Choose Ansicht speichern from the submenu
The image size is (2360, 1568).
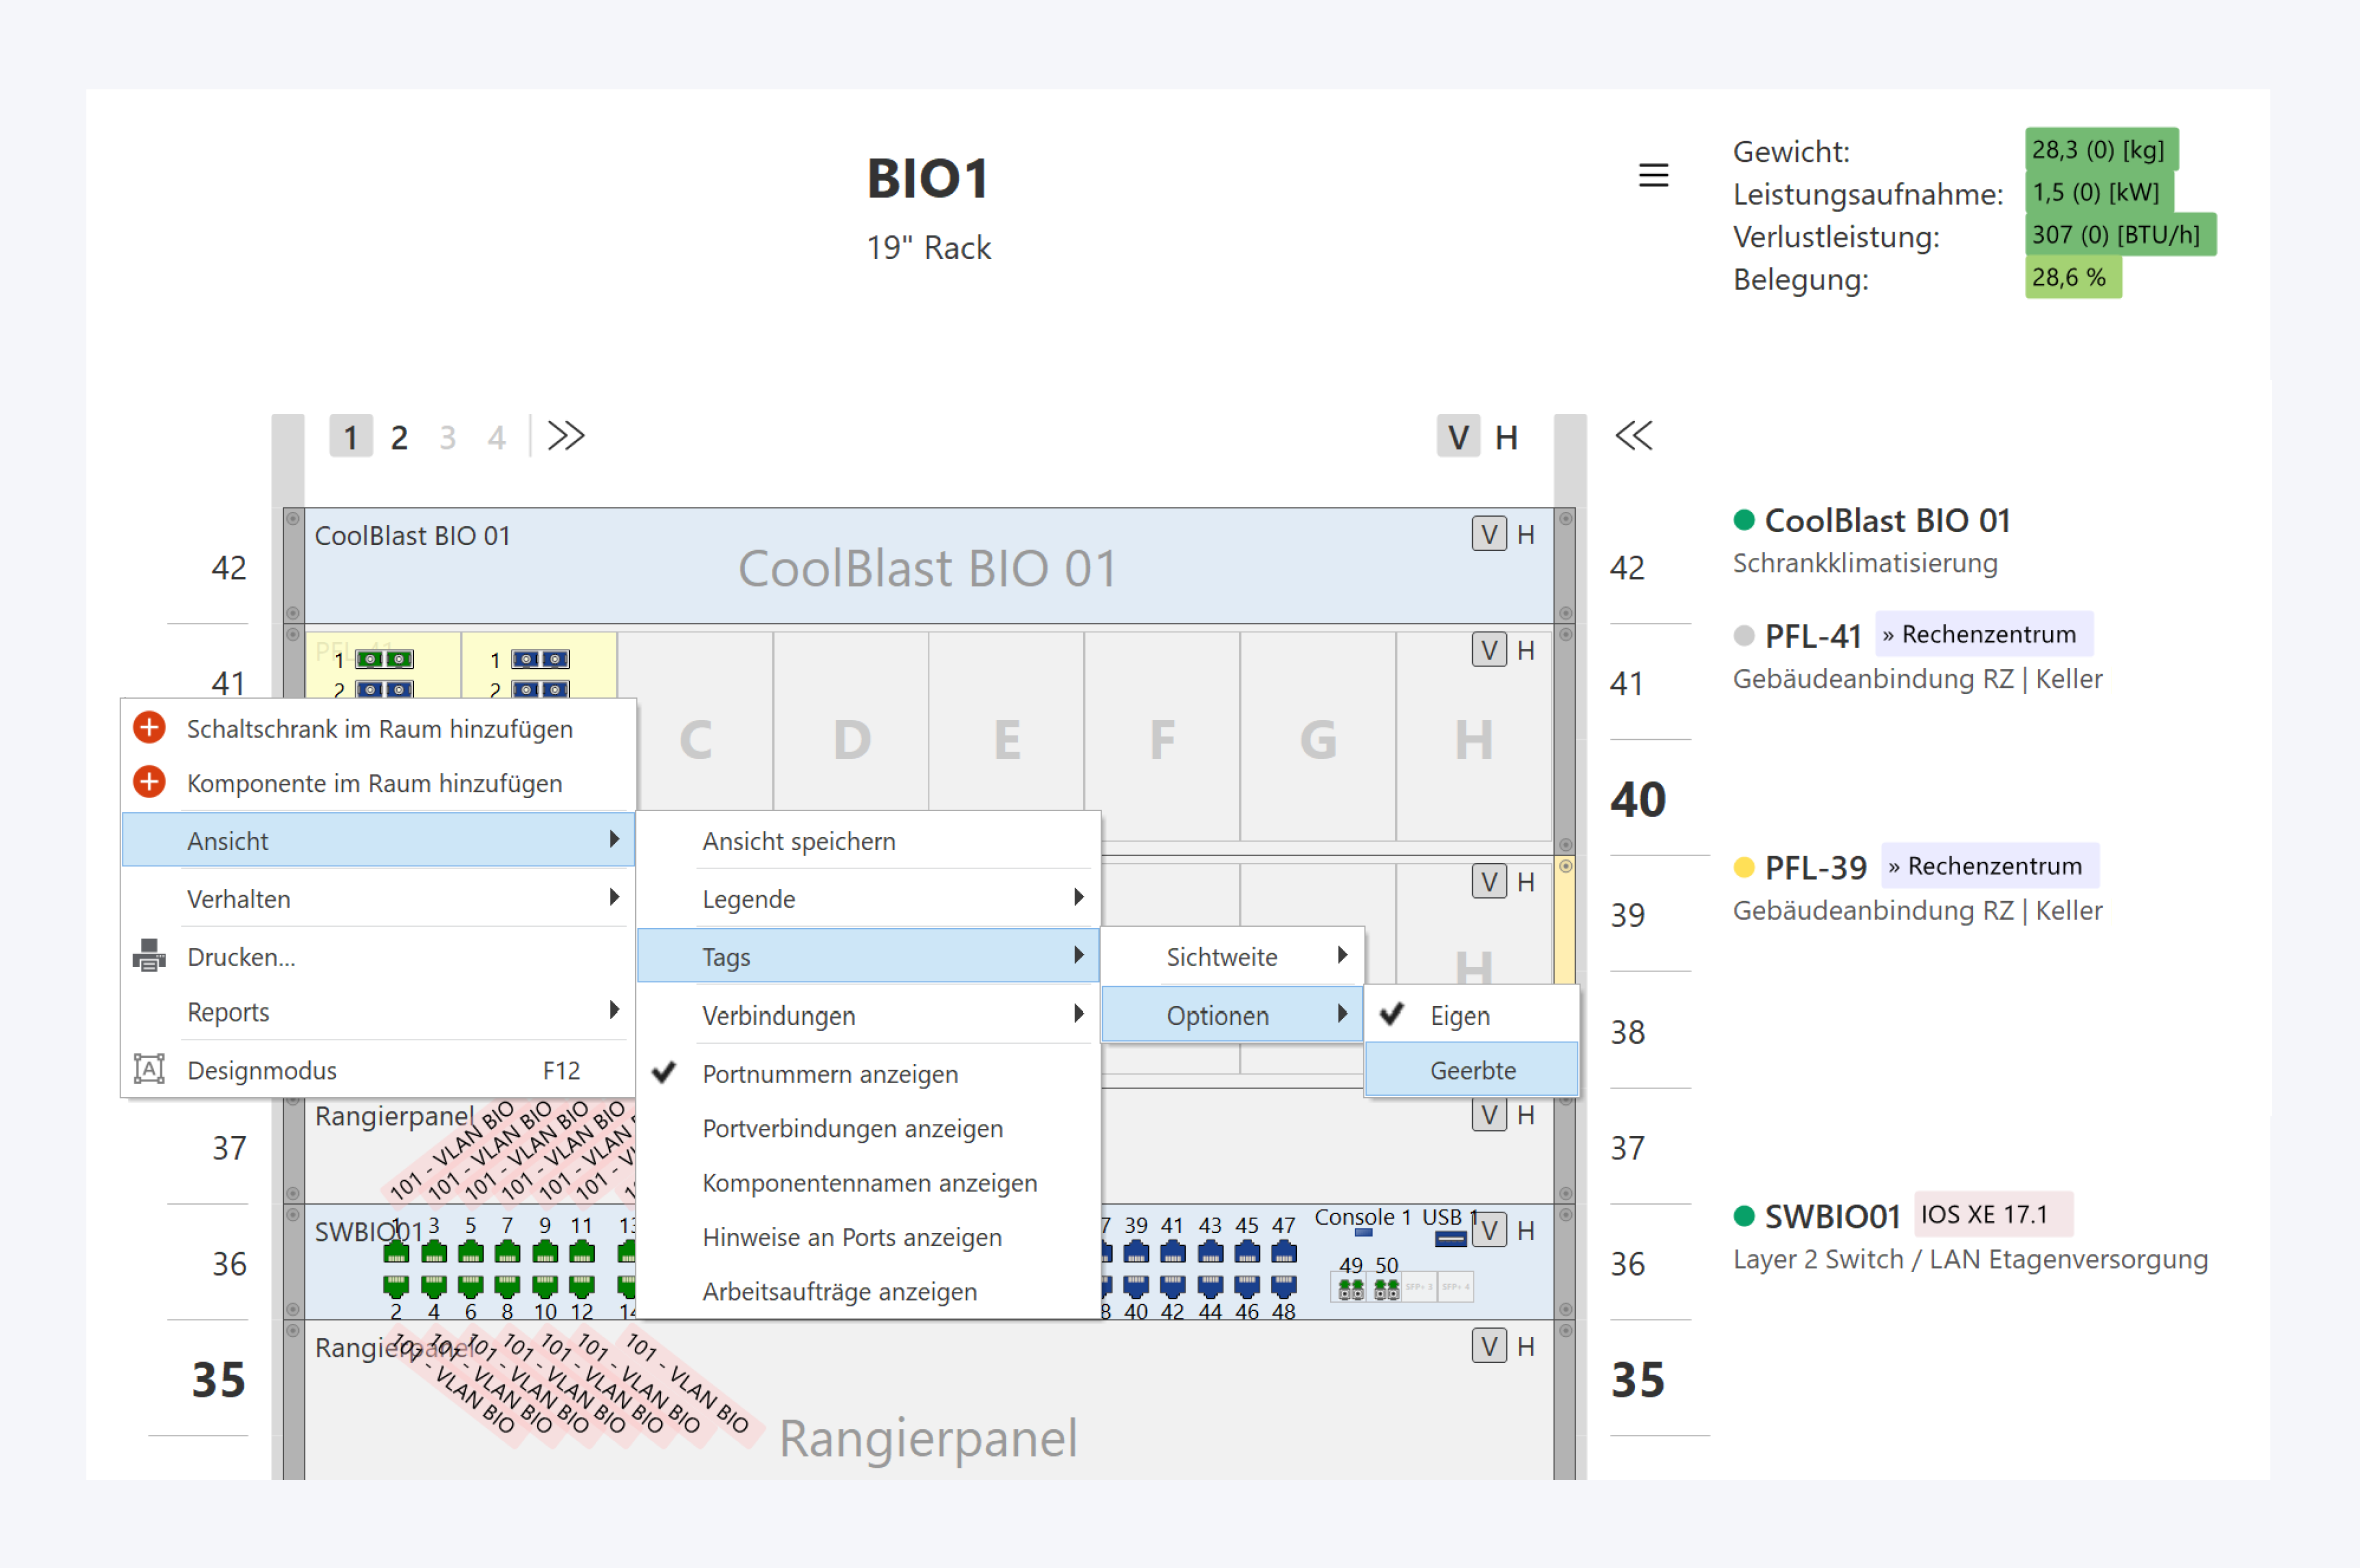[x=798, y=841]
